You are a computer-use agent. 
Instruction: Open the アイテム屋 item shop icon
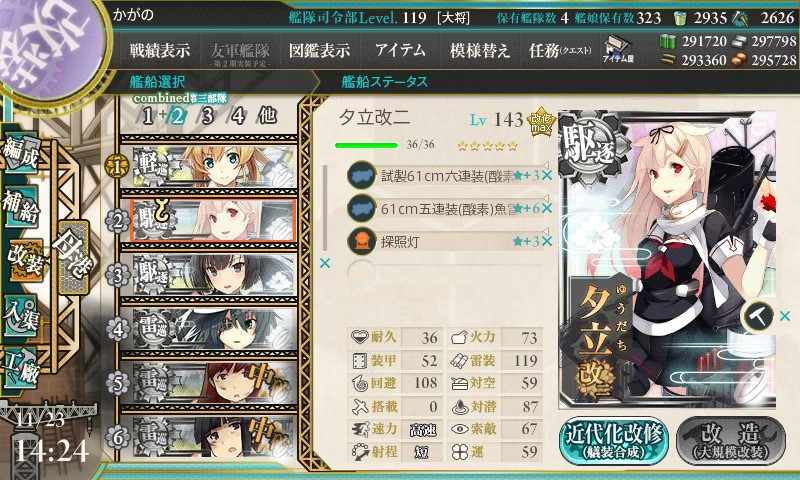(x=618, y=49)
